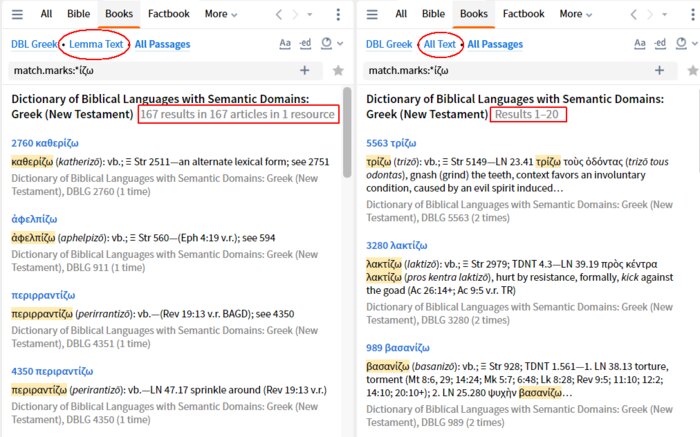Image resolution: width=700 pixels, height=437 pixels.
Task: Click the circular match options icon in left panel
Action: tap(327, 43)
